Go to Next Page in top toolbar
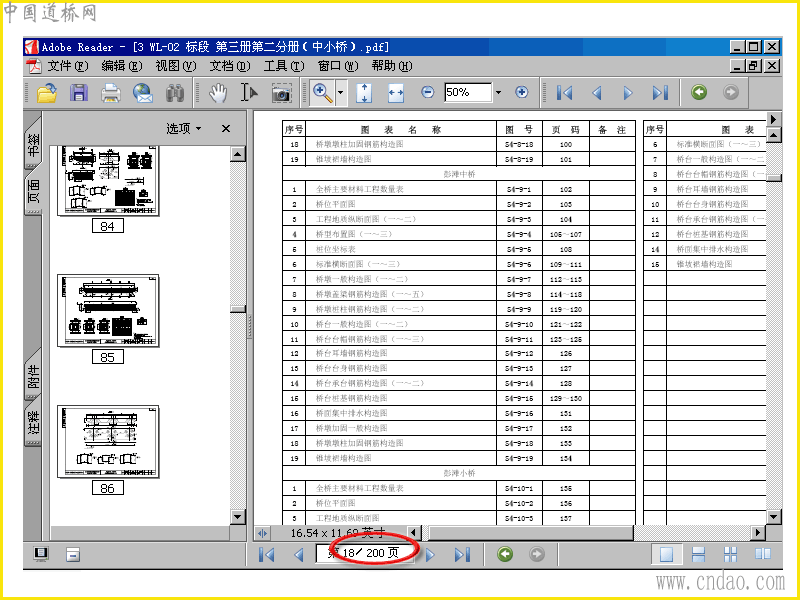Screen dimensions: 800x600 coord(628,92)
